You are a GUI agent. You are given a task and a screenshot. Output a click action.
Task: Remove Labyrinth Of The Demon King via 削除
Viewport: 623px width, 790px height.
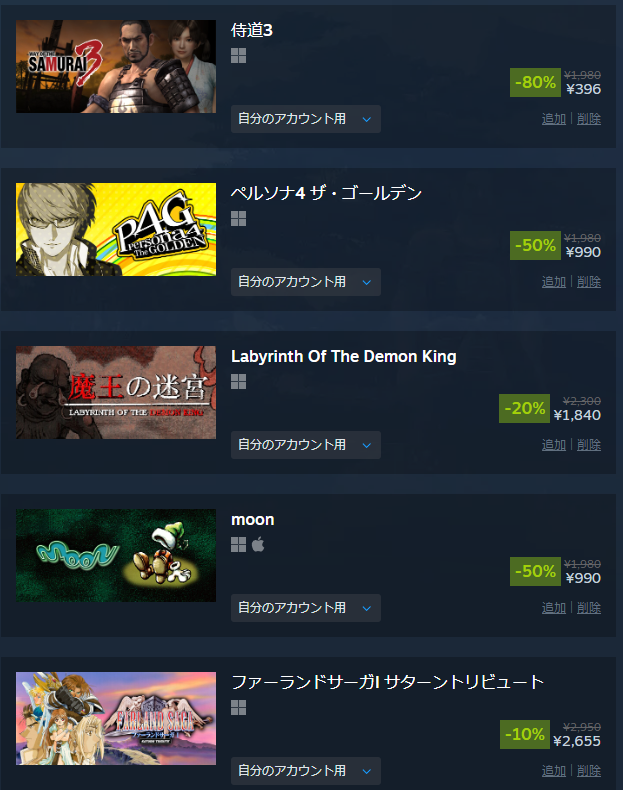pyautogui.click(x=589, y=445)
